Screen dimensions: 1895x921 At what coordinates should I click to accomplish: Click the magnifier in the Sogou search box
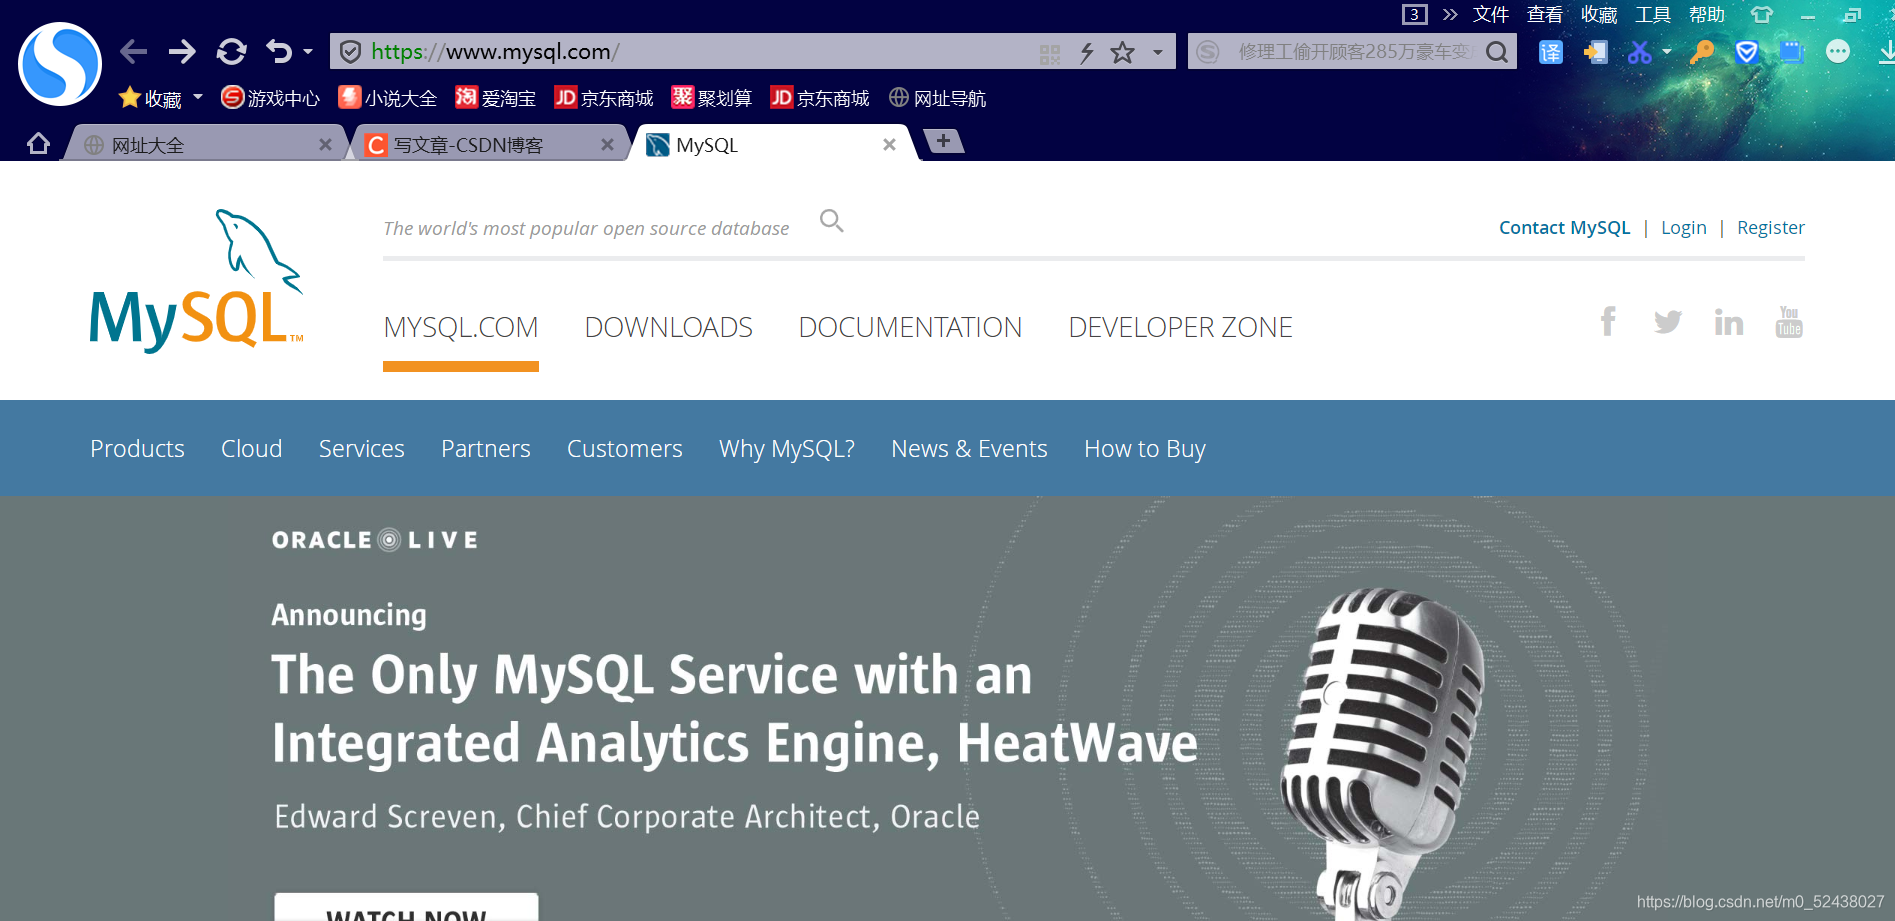[x=1497, y=52]
